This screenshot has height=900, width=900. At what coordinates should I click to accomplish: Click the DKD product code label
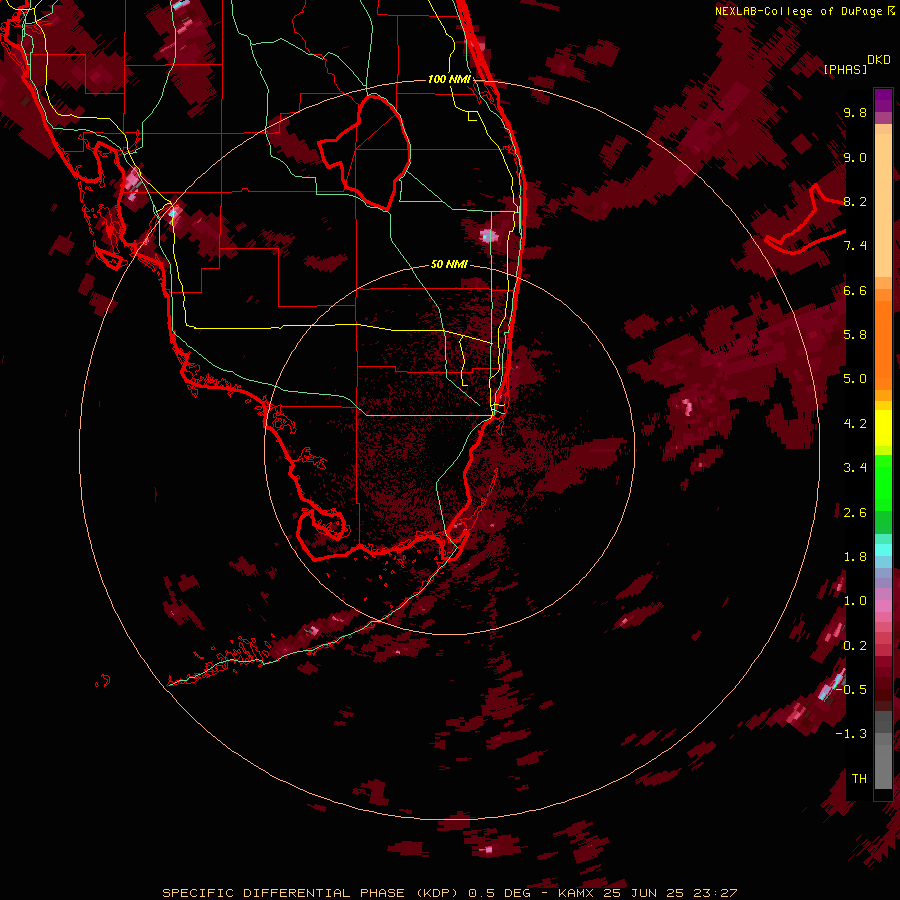(x=879, y=60)
